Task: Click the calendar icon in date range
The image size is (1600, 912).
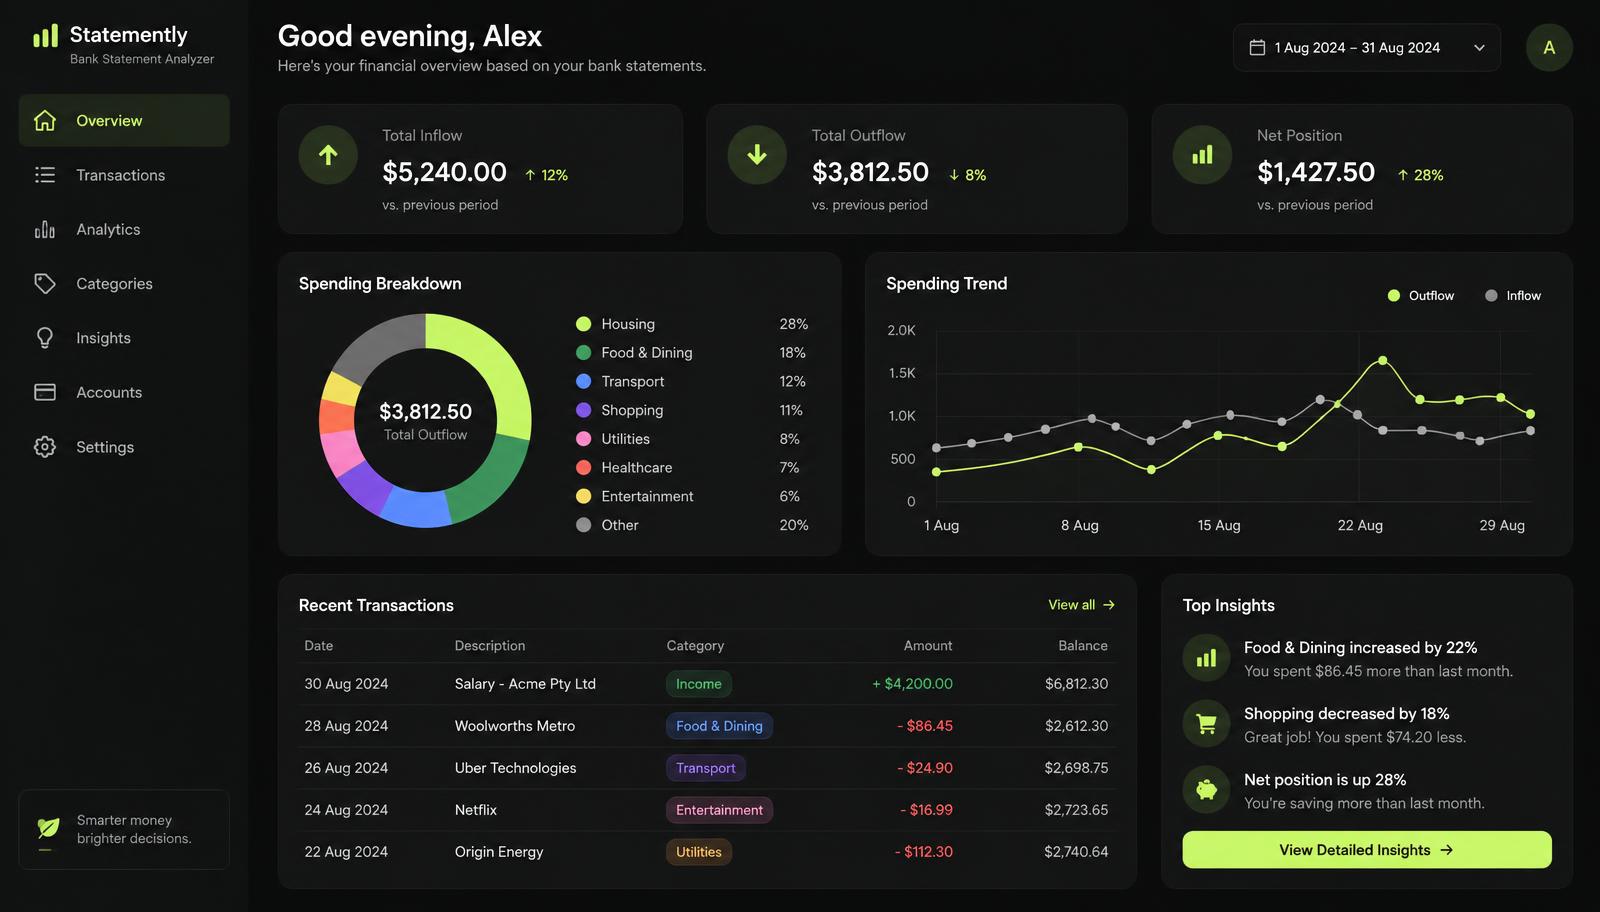Action: [1257, 47]
